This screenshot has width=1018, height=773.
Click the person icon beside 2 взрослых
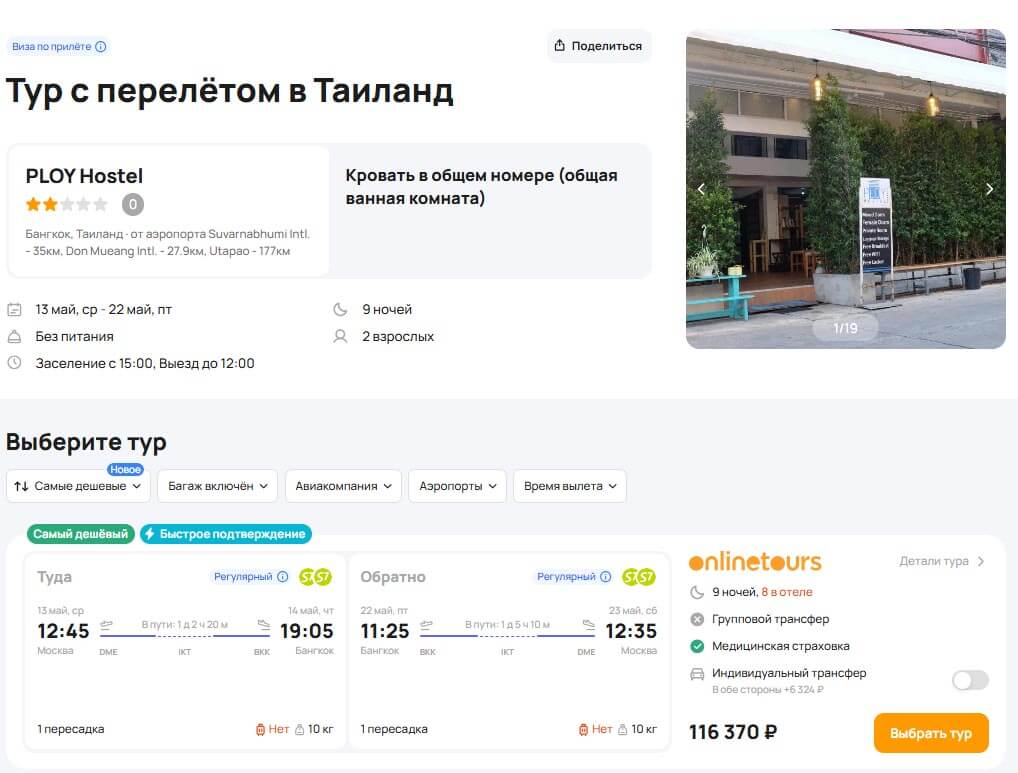[x=340, y=337]
